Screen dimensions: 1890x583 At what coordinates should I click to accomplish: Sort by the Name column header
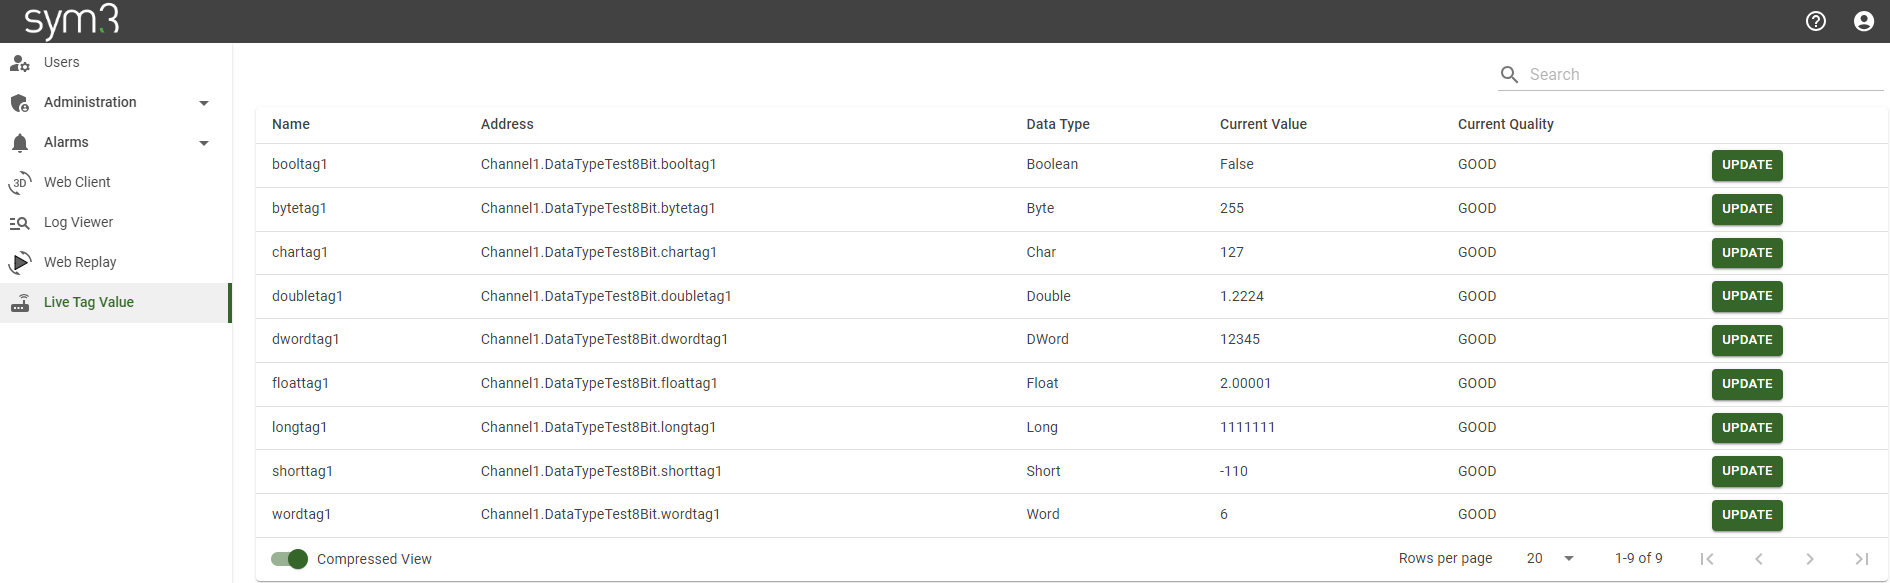[291, 124]
